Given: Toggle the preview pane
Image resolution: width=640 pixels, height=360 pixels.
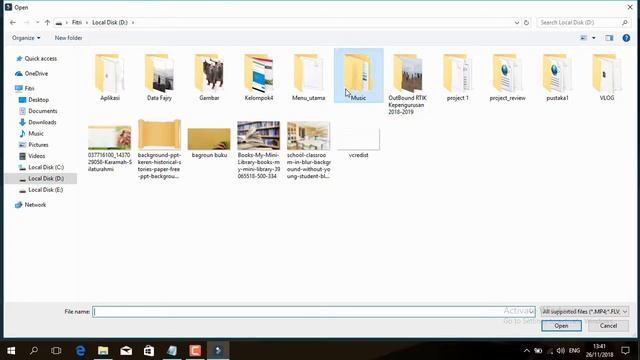Looking at the screenshot, I should pyautogui.click(x=609, y=38).
